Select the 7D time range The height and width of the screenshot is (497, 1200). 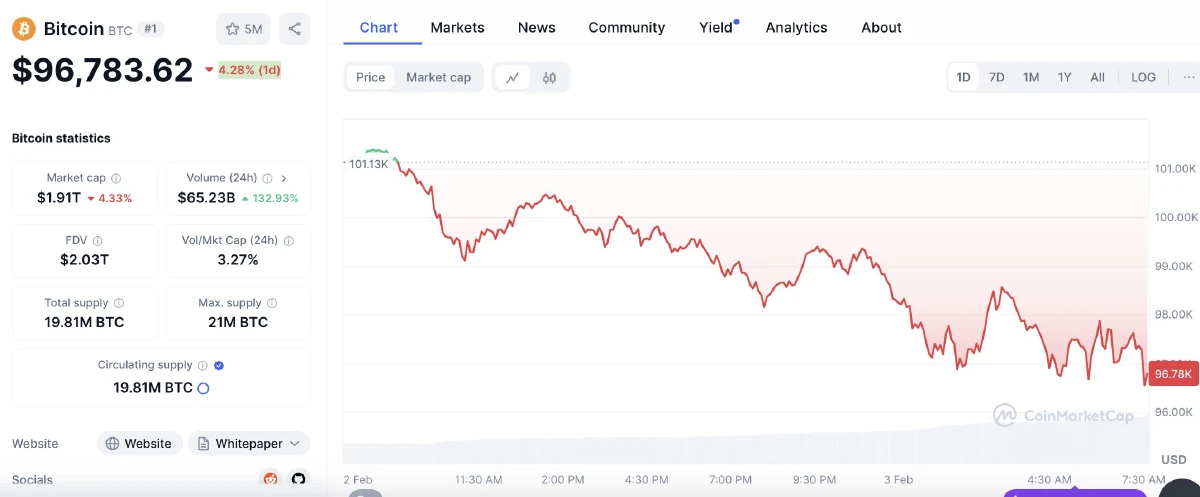tap(996, 77)
